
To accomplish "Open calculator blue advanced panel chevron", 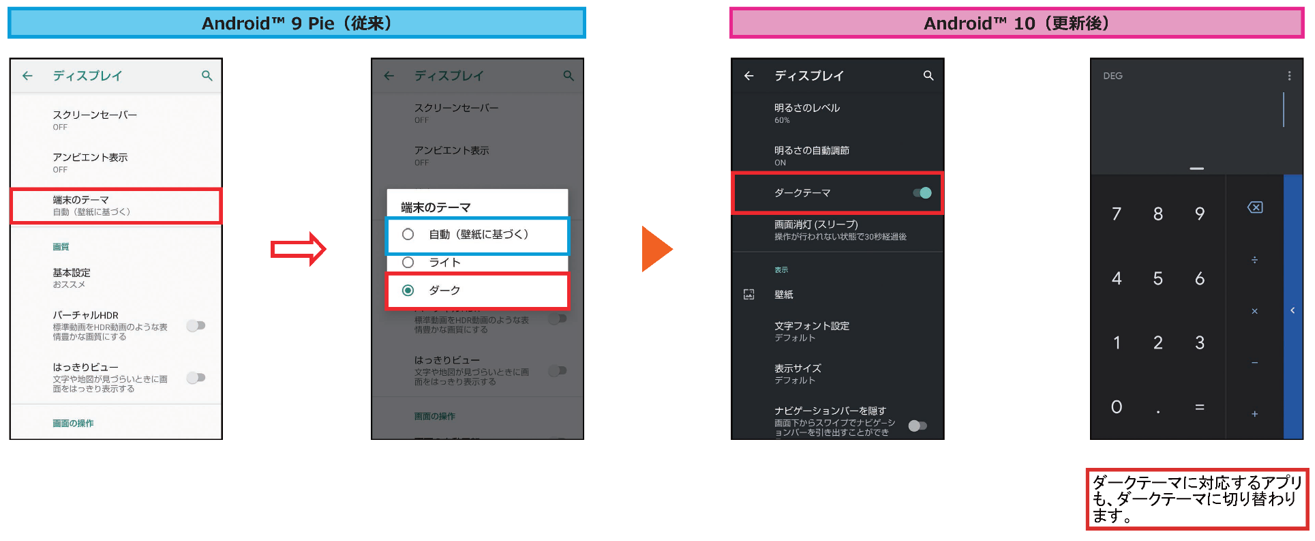I will click(1293, 311).
